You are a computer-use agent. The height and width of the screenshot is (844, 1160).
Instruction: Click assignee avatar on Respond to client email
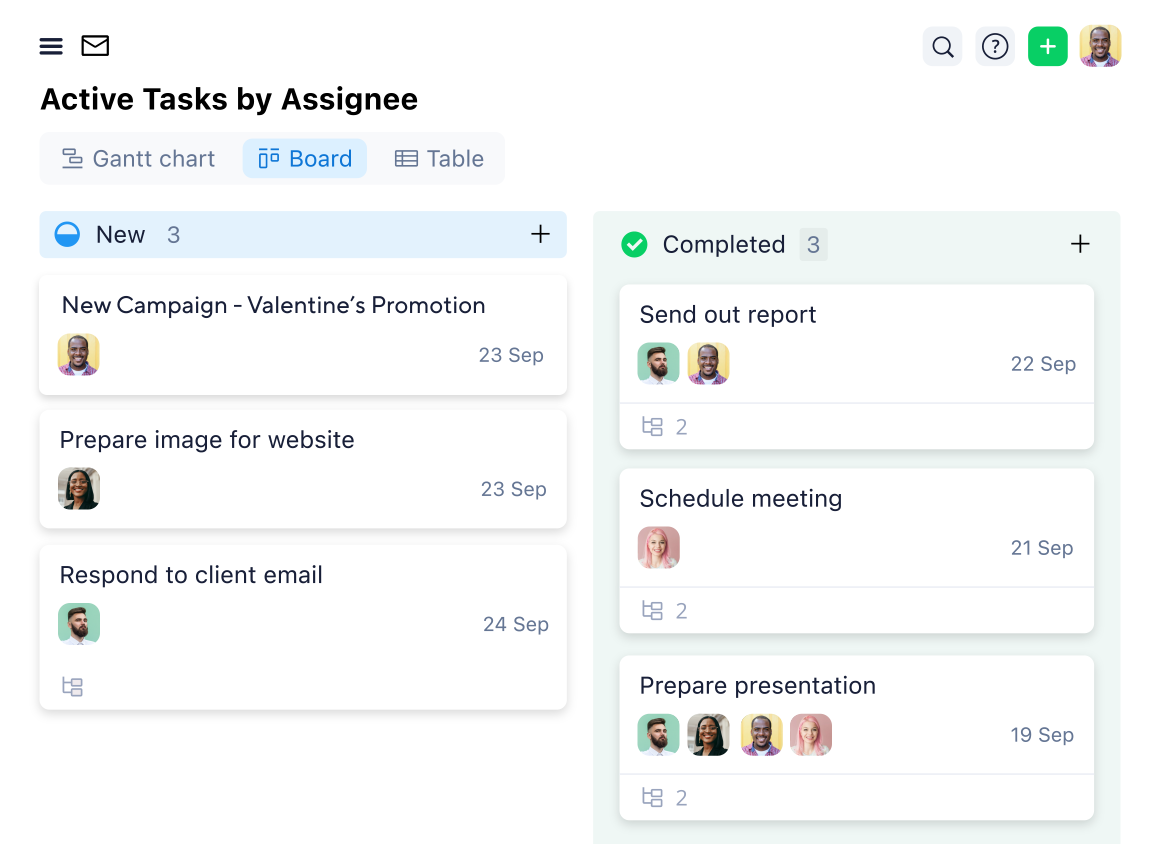pyautogui.click(x=78, y=624)
